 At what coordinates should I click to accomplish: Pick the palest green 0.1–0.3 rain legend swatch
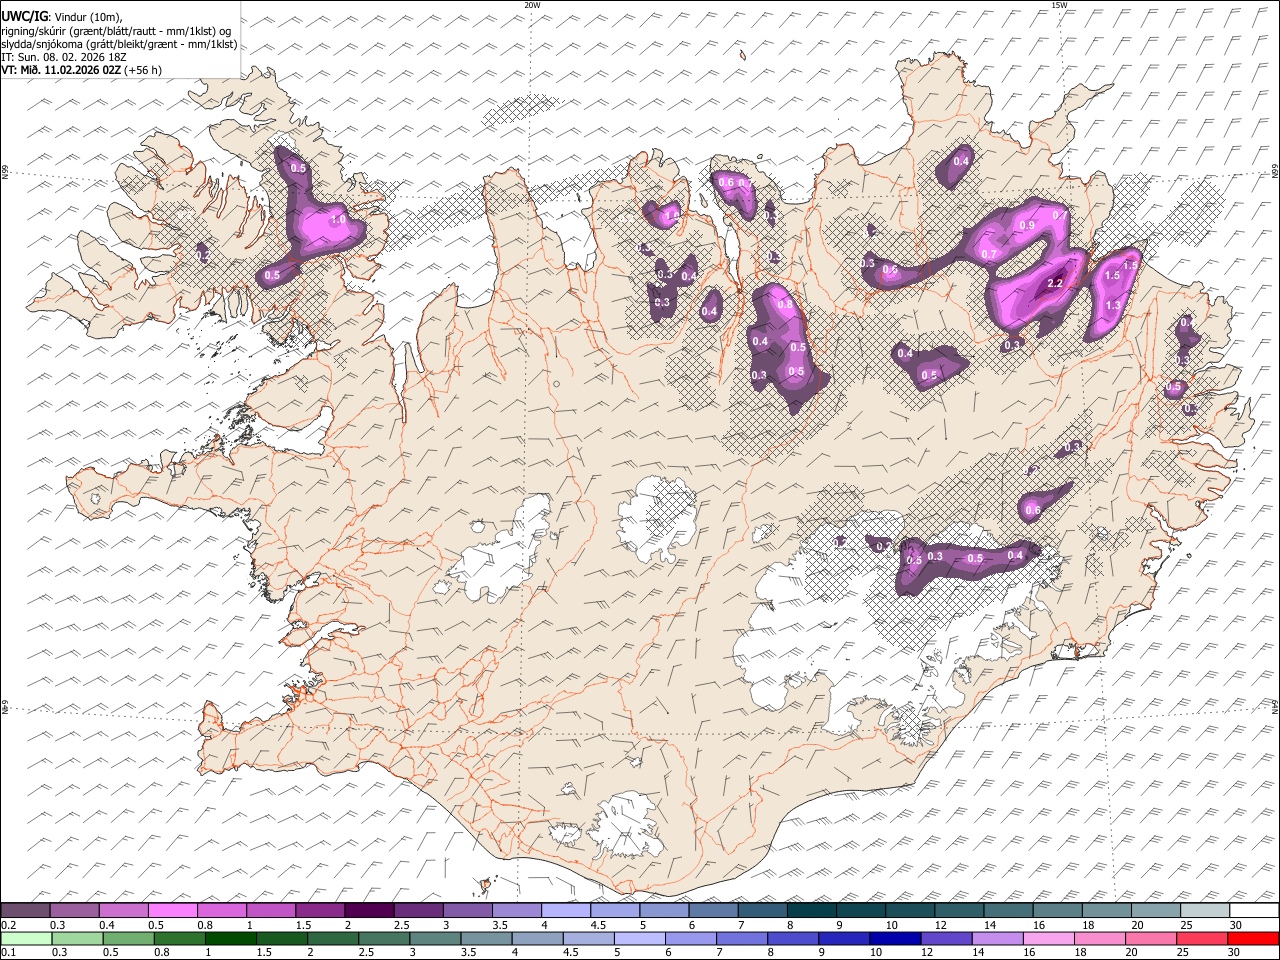[25, 938]
